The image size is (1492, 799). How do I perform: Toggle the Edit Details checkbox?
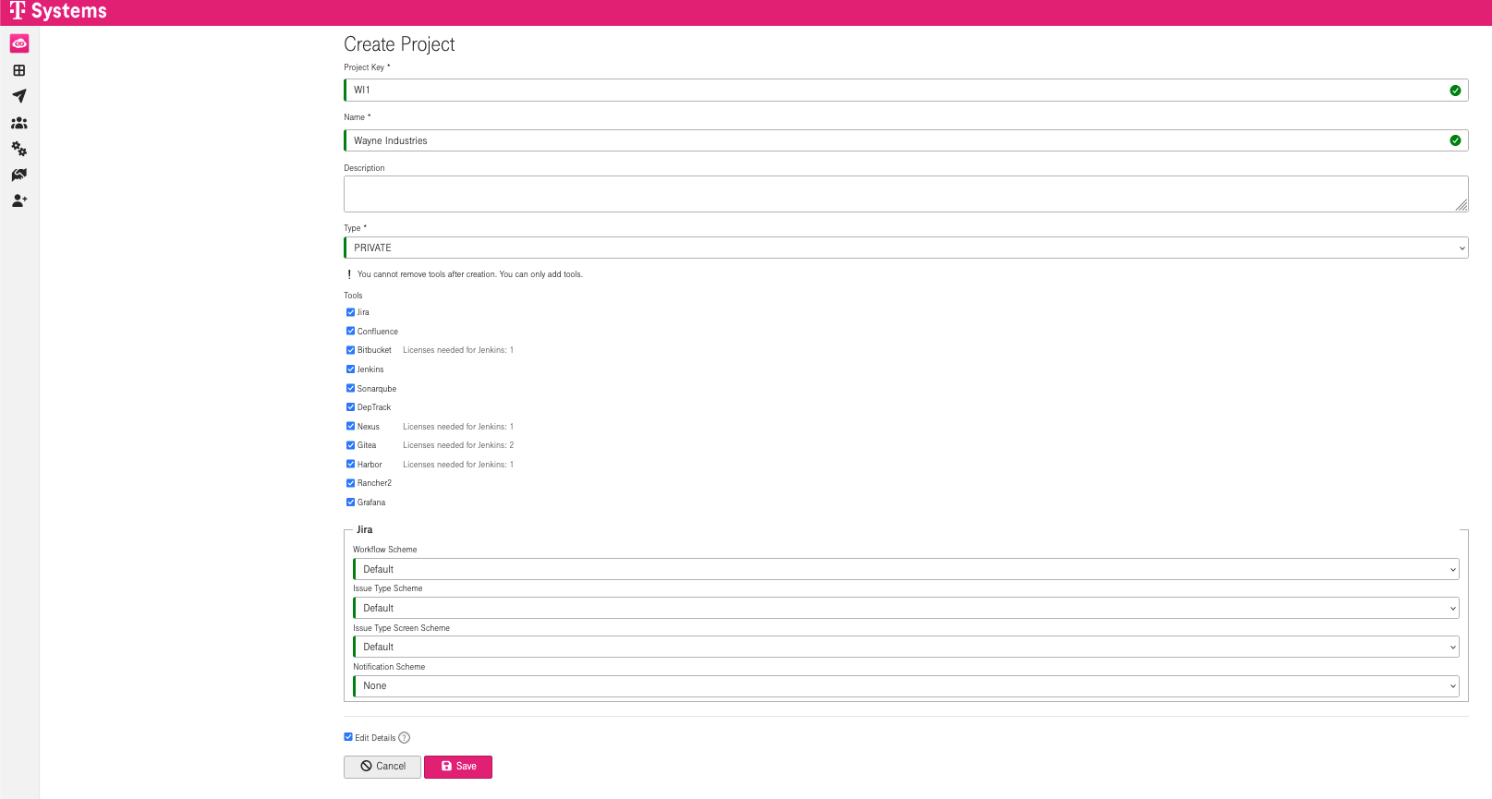[348, 737]
